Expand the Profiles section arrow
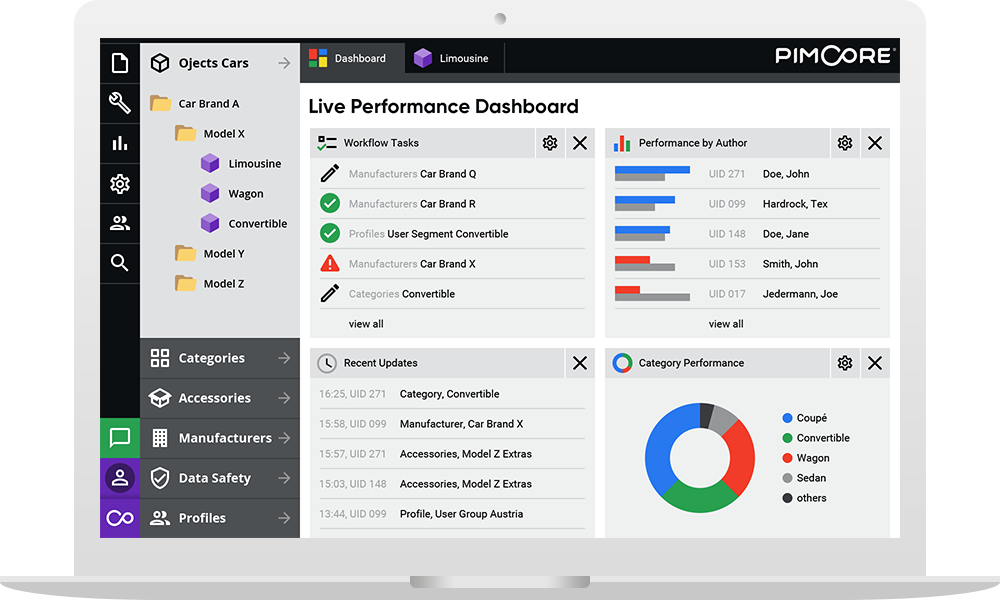 (284, 518)
